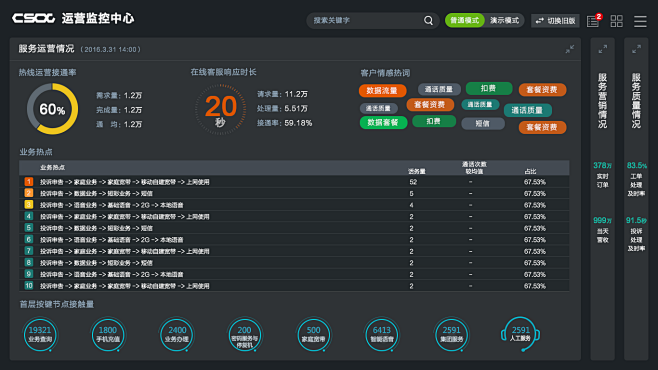The width and height of the screenshot is (658, 370).
Task: Click the 话务量 column header
Action: (417, 171)
